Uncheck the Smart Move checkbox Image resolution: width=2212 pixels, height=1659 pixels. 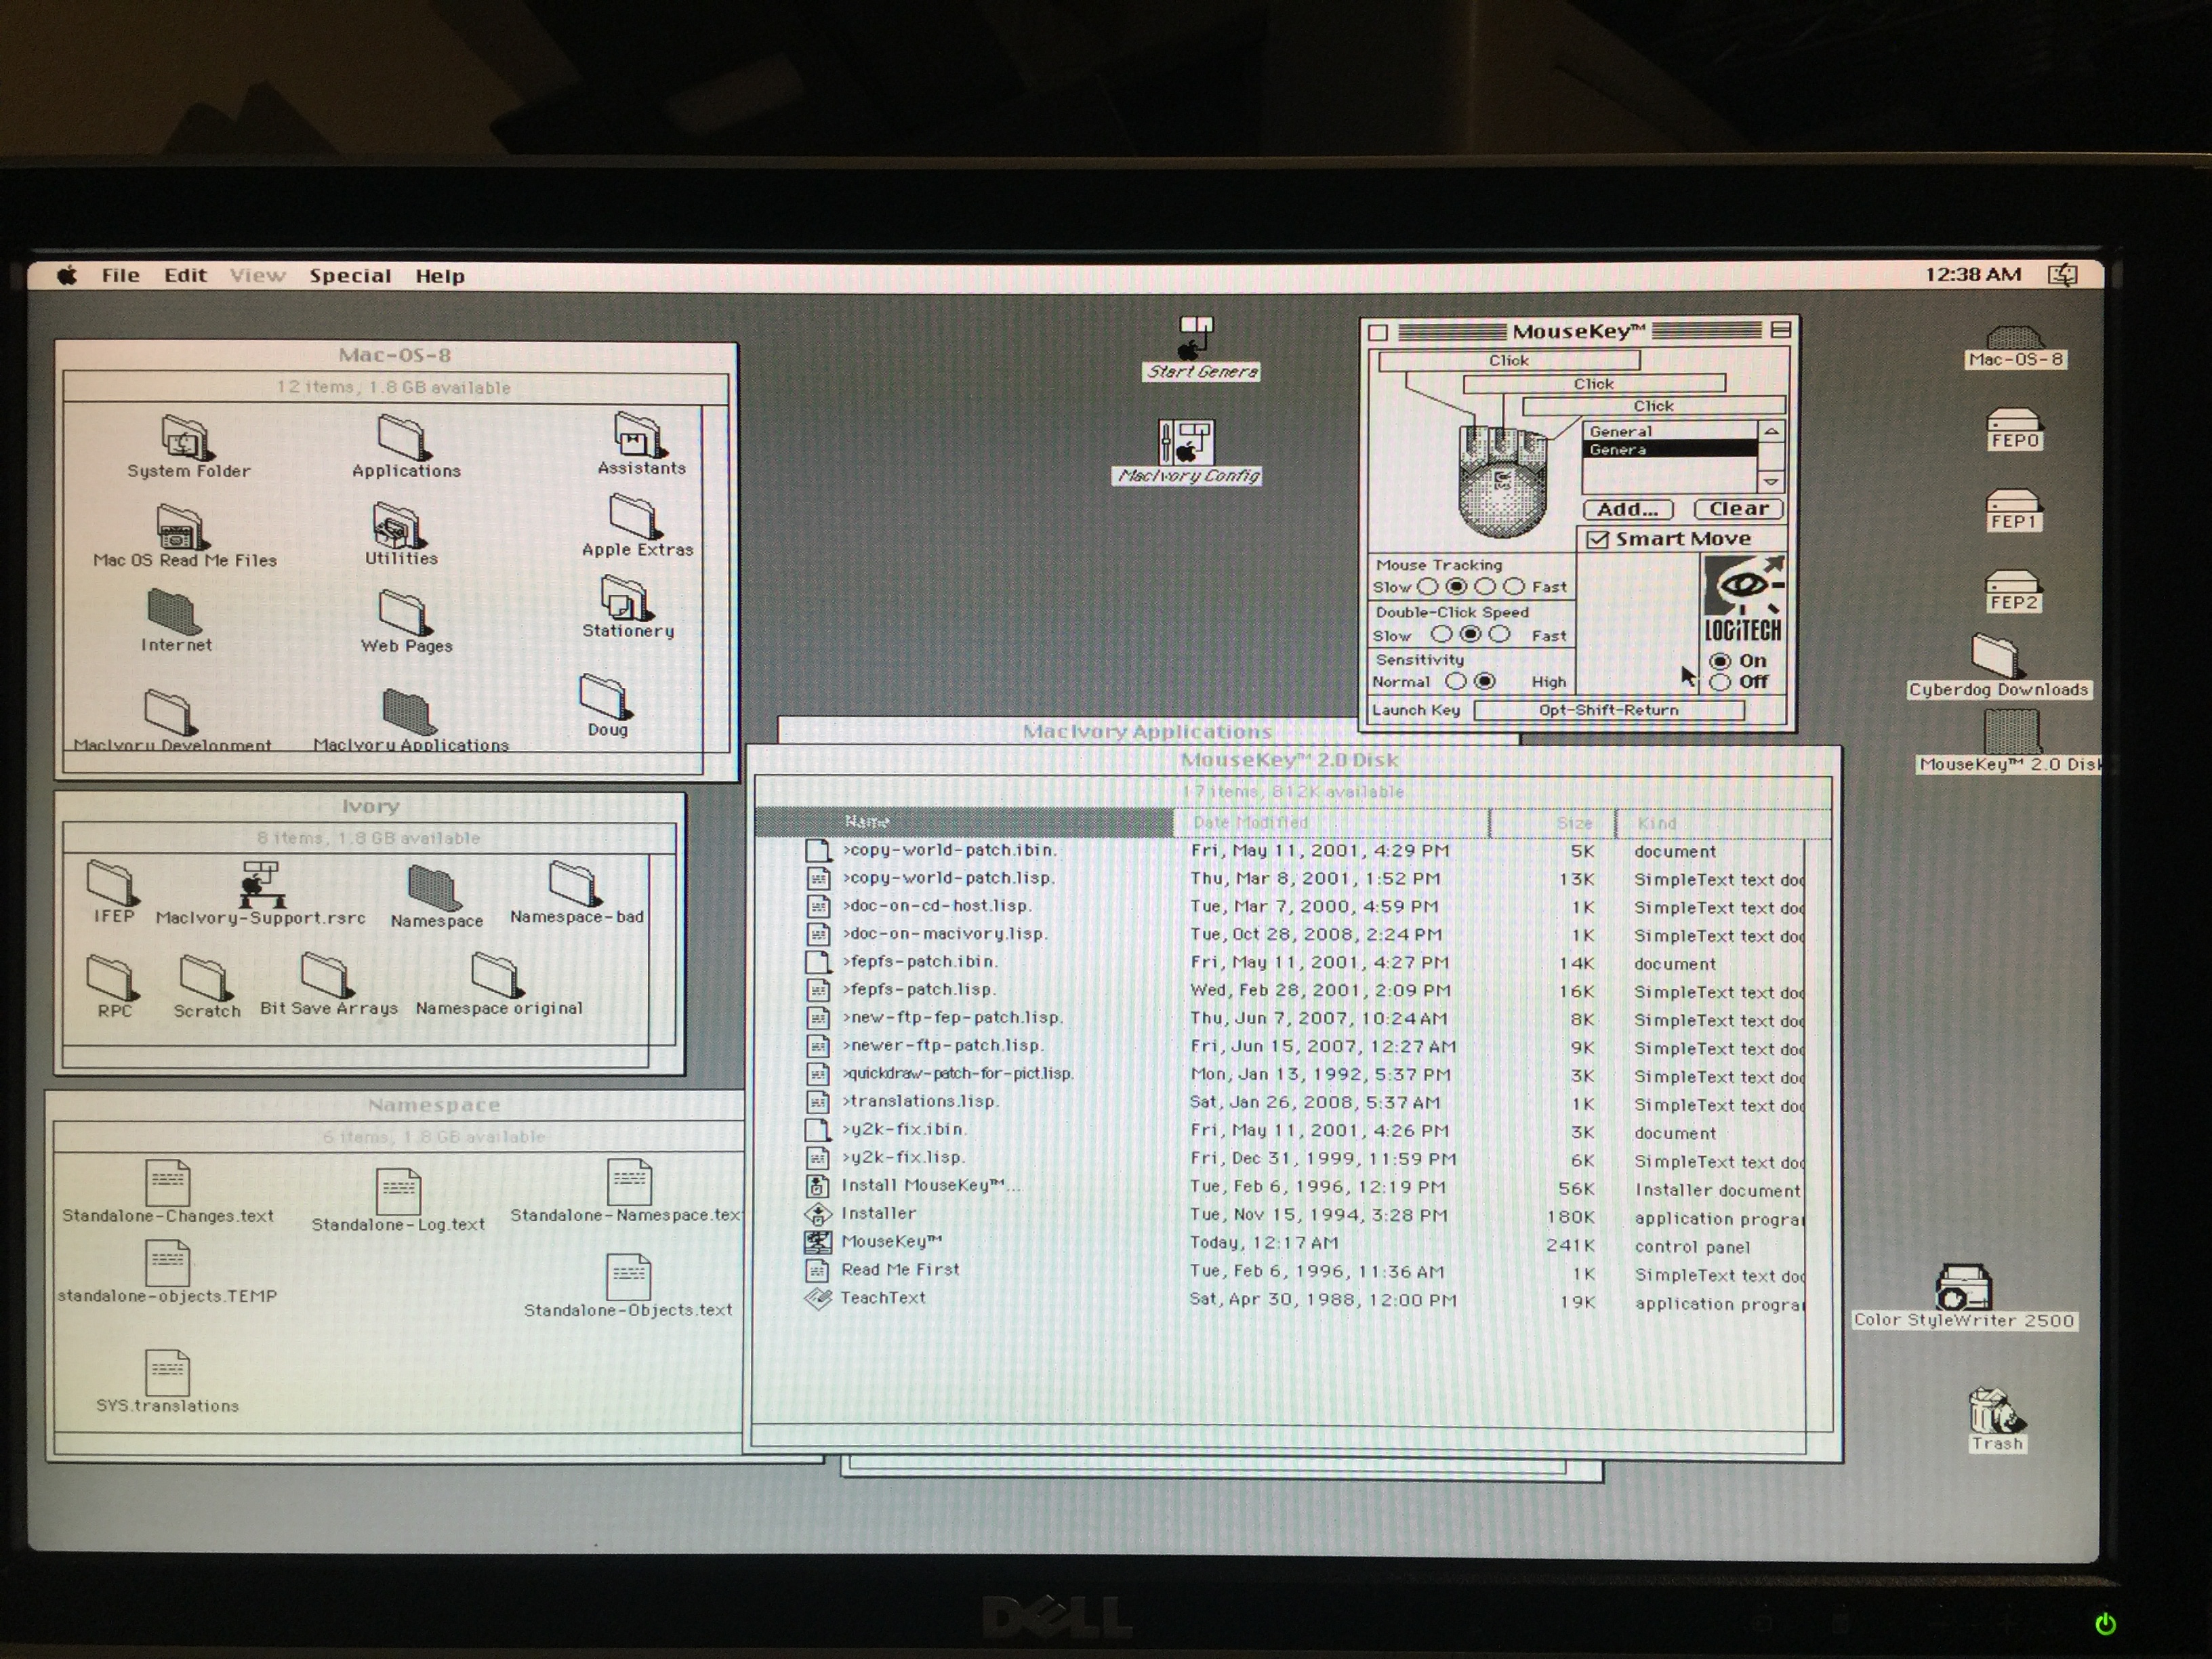pyautogui.click(x=1598, y=540)
